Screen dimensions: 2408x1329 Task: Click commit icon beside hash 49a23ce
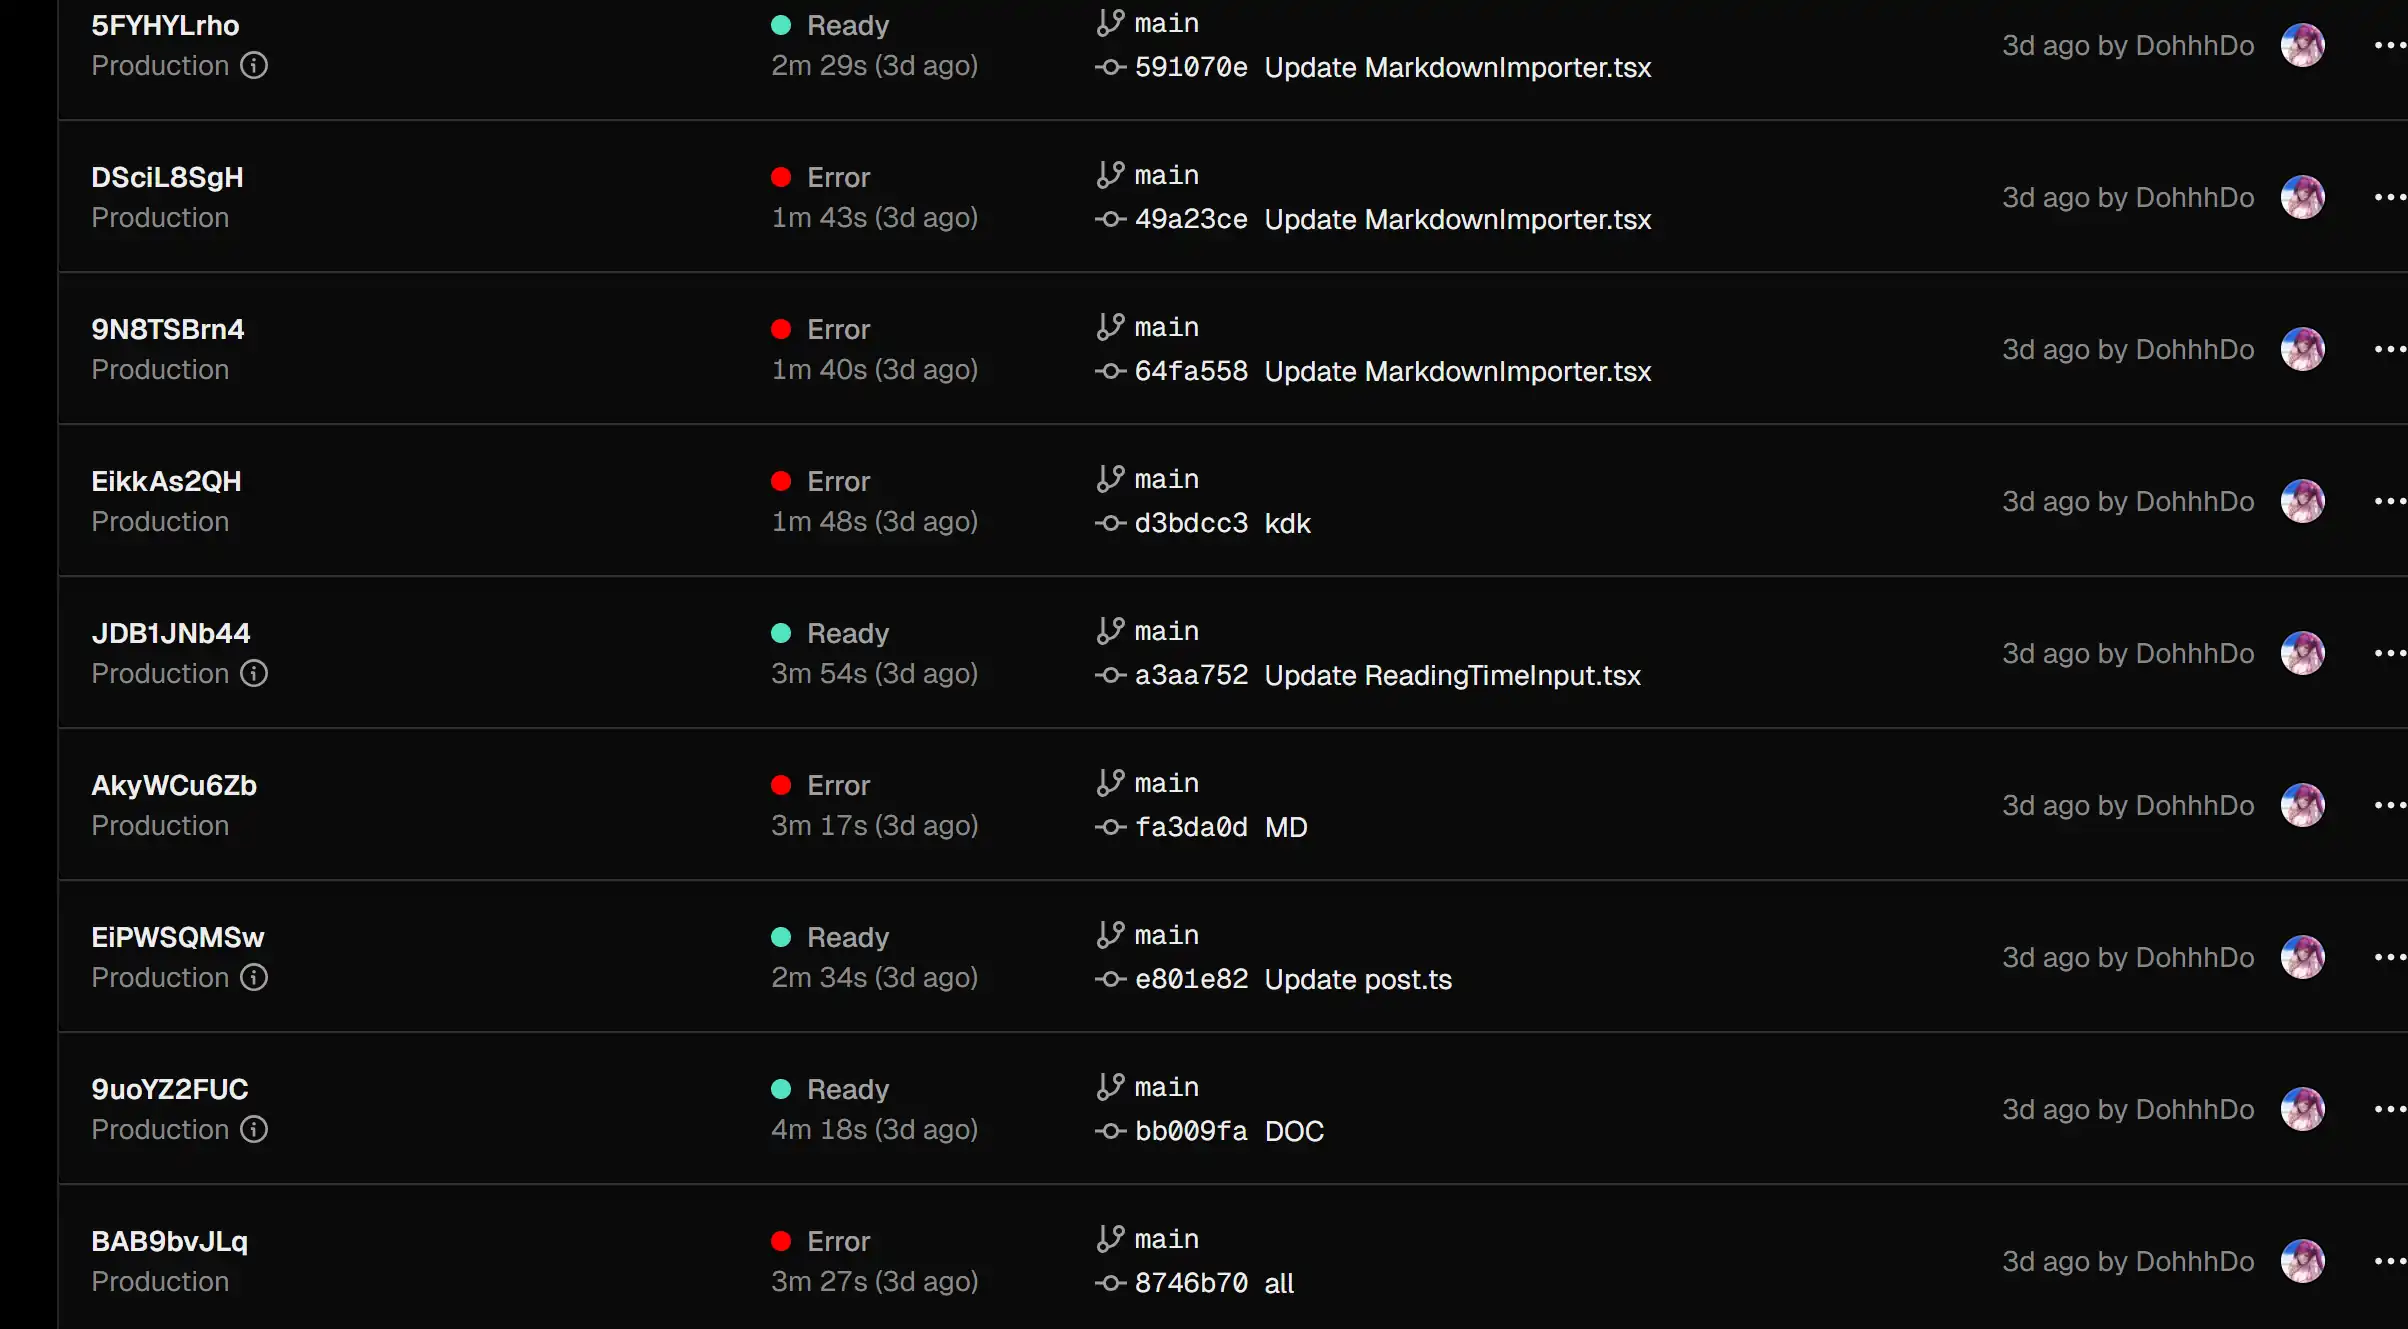coord(1110,219)
